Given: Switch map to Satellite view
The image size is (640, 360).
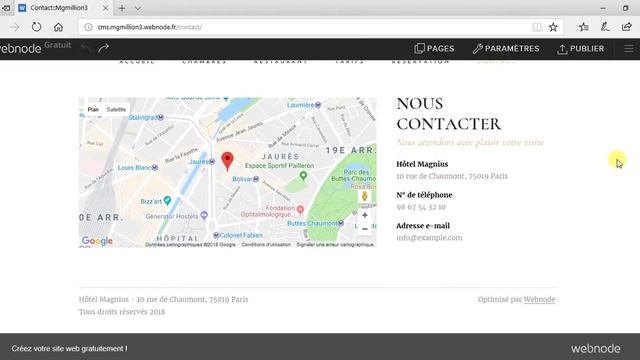Looking at the screenshot, I should pos(116,109).
